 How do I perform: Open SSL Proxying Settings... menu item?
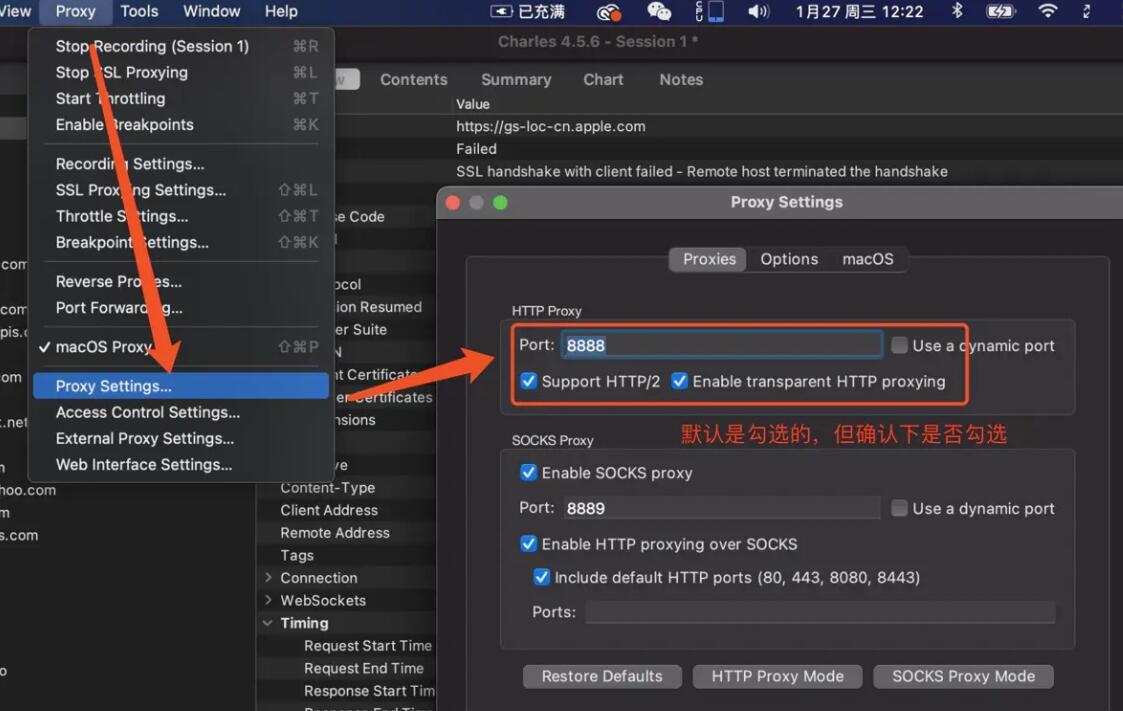click(180, 190)
